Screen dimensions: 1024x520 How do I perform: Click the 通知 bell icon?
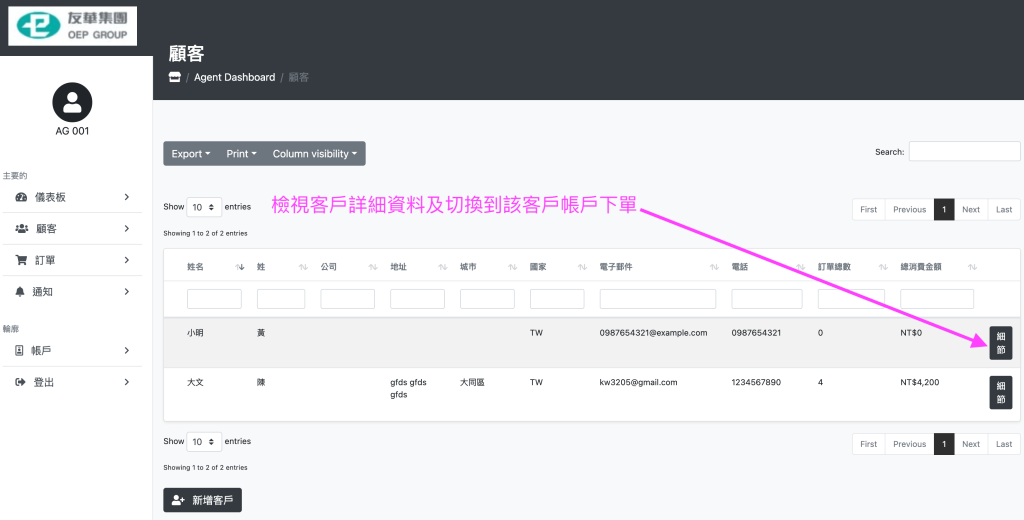pos(20,292)
